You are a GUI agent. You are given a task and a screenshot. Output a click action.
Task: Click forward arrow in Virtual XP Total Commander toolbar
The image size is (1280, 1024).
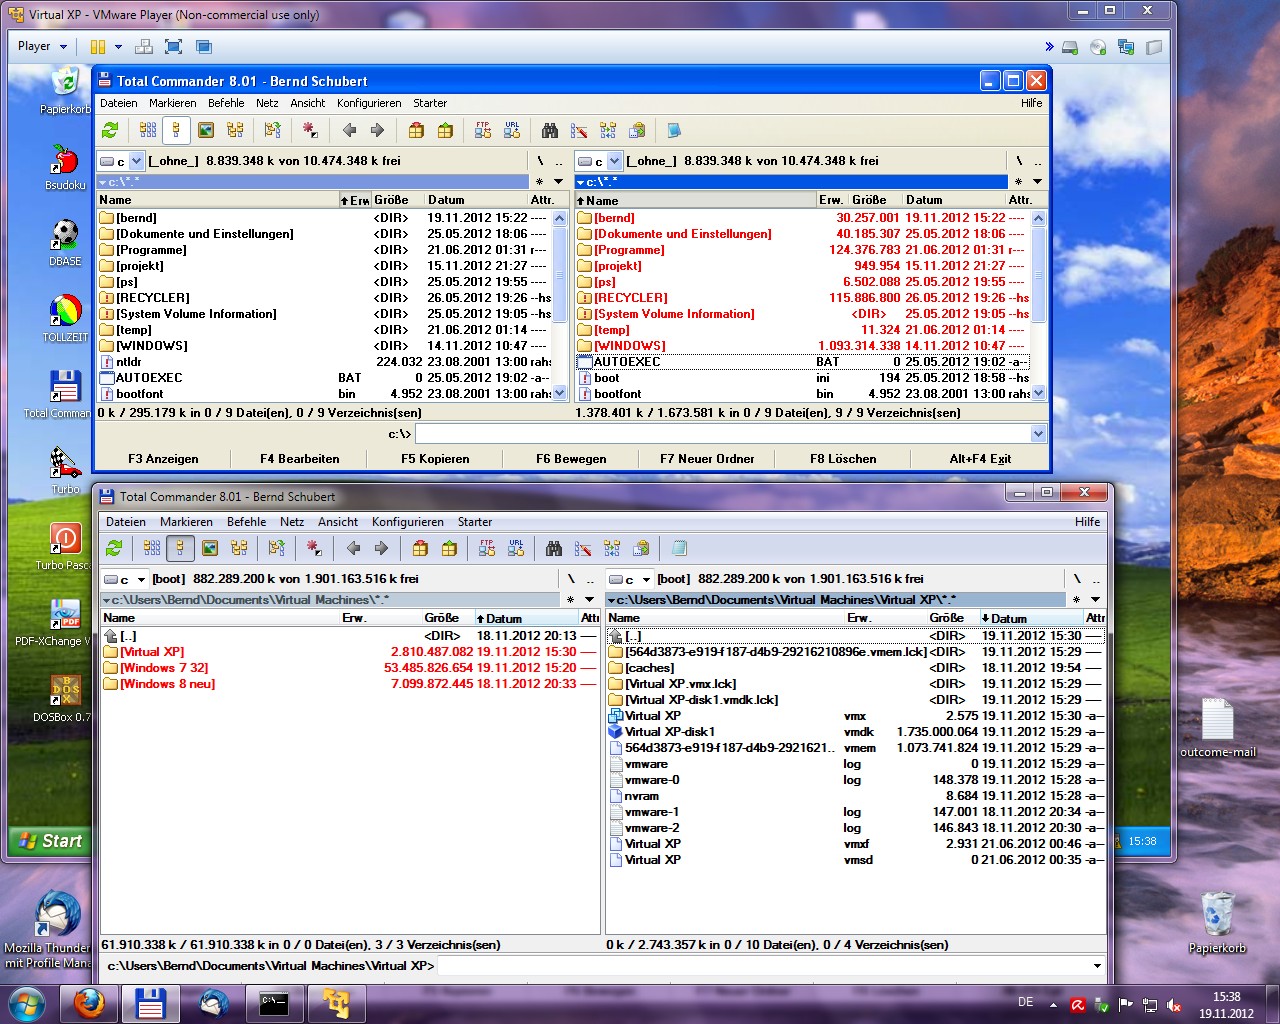coord(377,130)
